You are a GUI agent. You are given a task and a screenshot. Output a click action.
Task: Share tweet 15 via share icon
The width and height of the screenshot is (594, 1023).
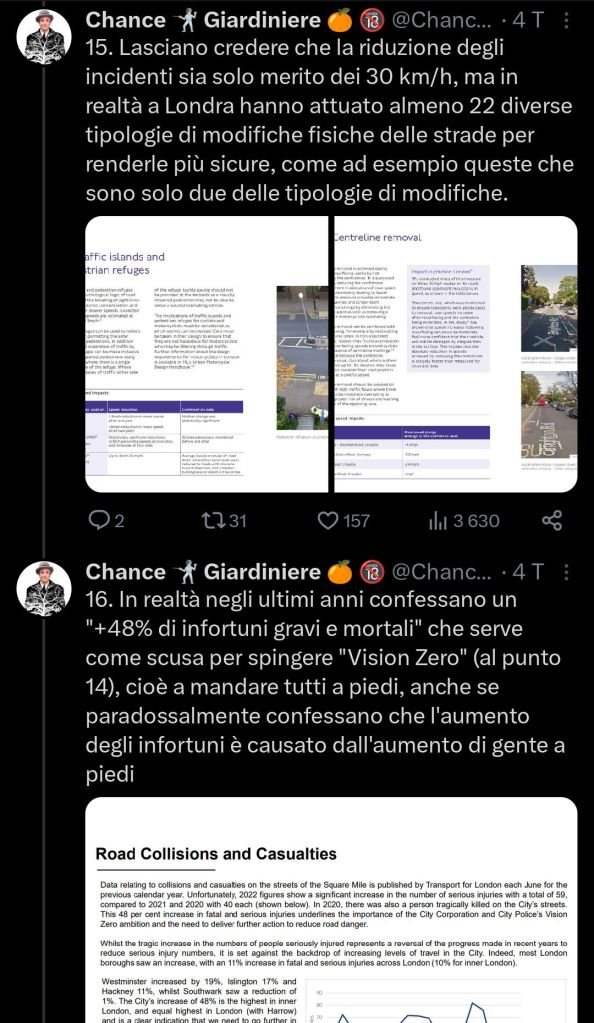(552, 520)
